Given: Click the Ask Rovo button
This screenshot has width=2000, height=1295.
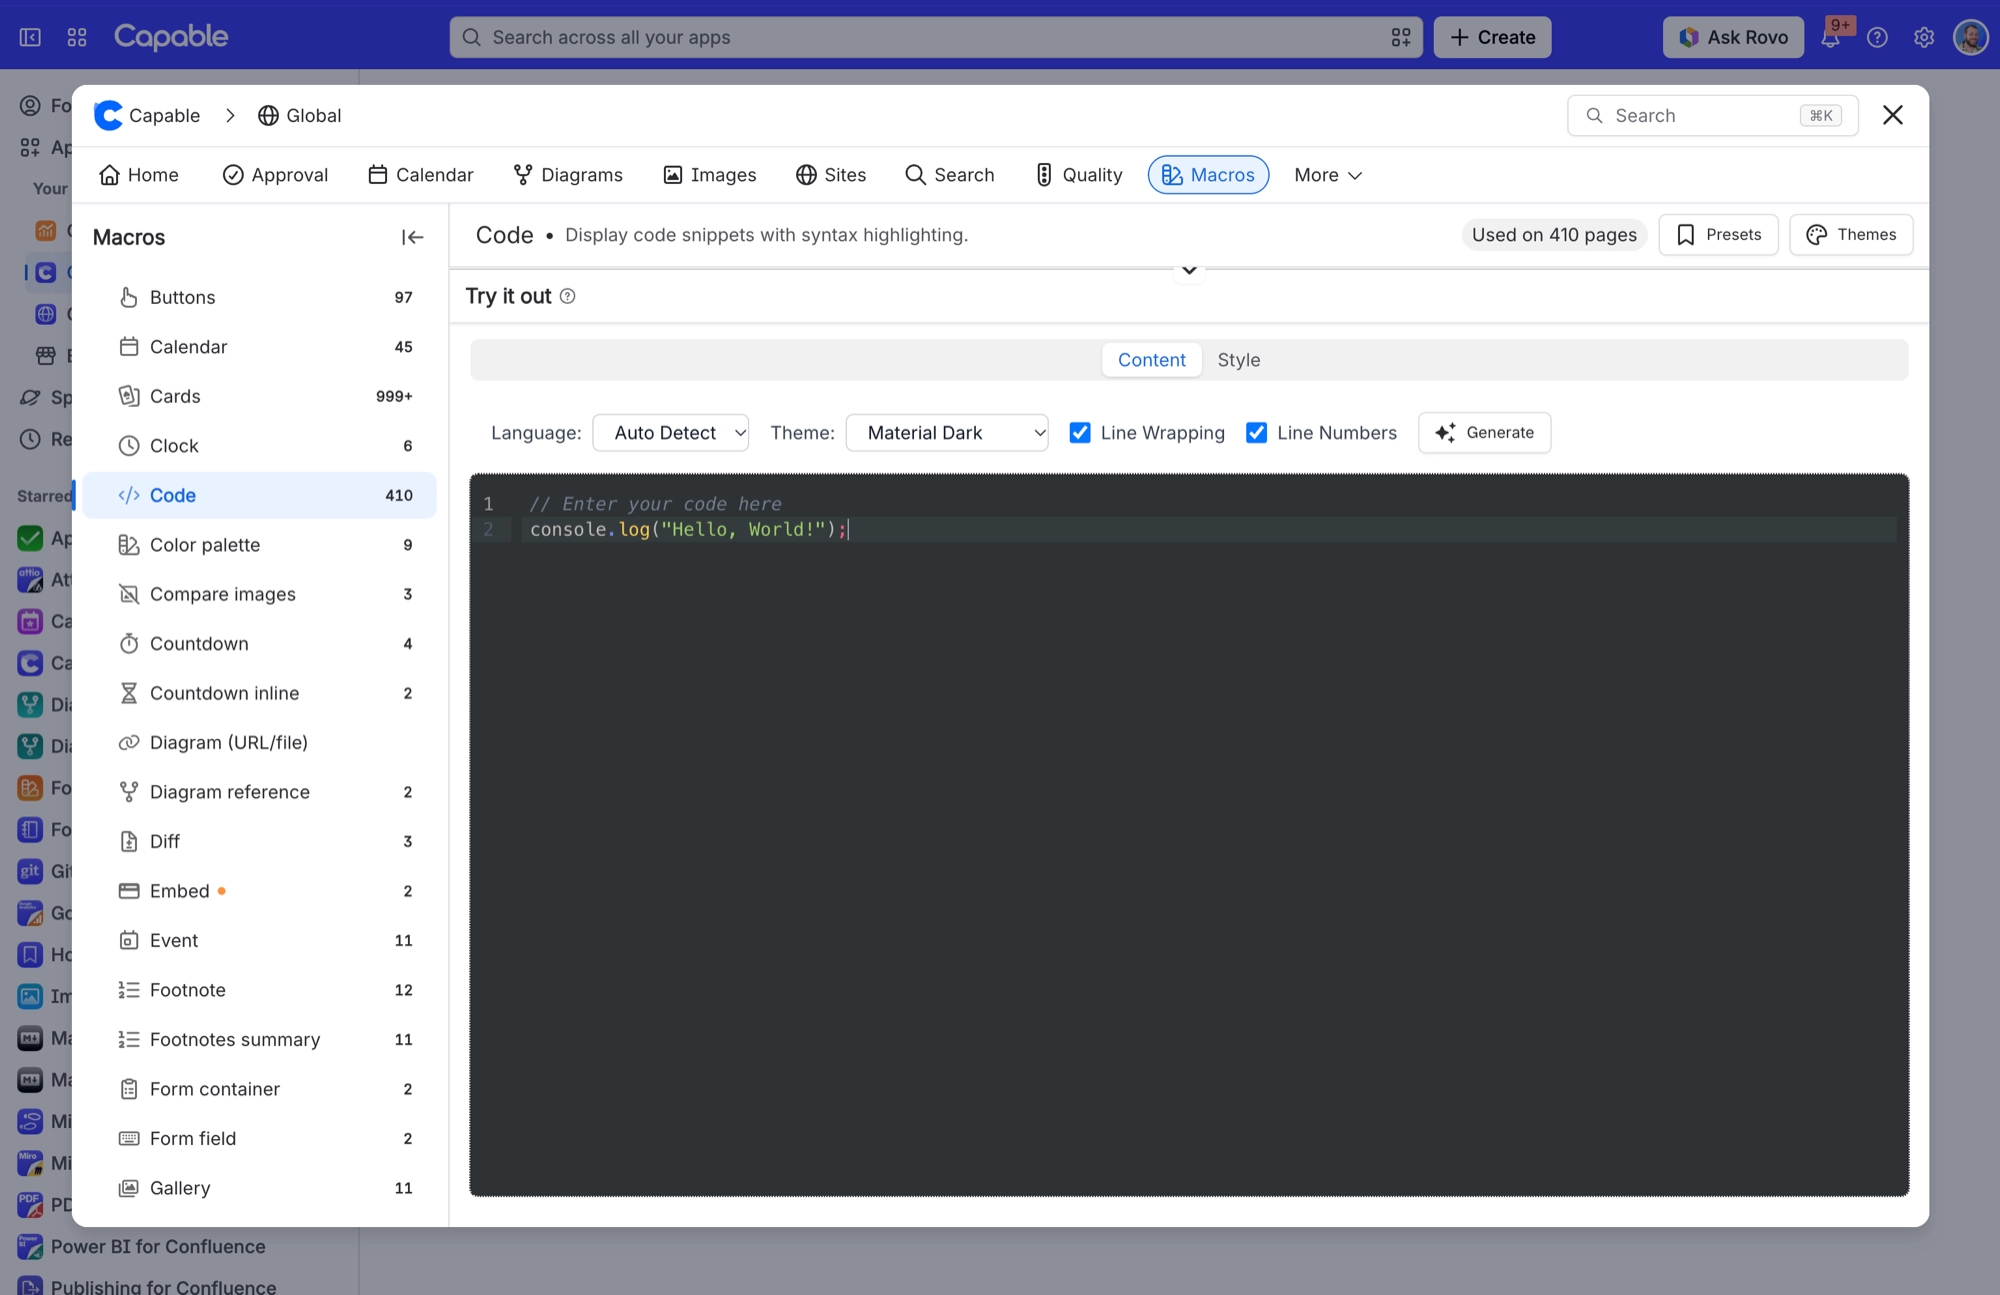Looking at the screenshot, I should tap(1733, 38).
